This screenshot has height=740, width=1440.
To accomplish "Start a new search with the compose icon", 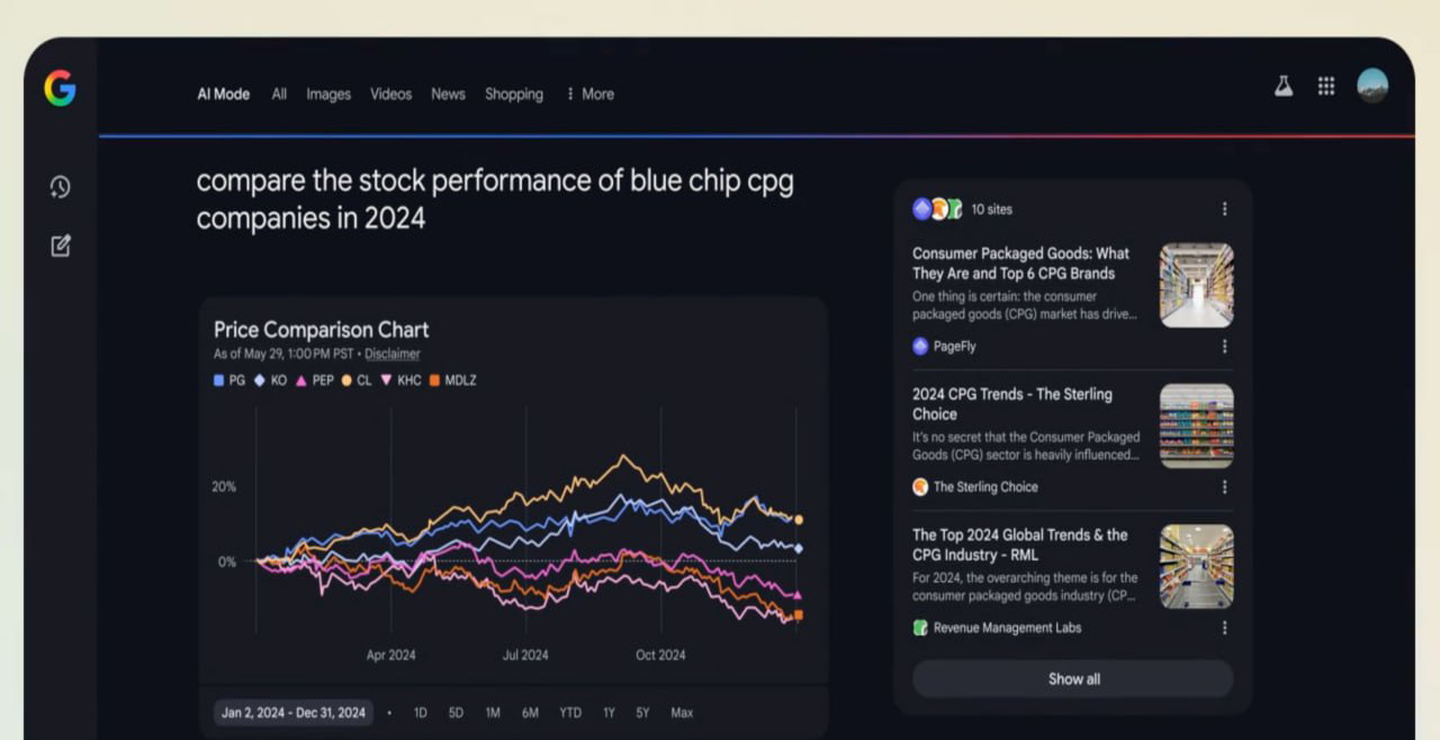I will point(60,245).
